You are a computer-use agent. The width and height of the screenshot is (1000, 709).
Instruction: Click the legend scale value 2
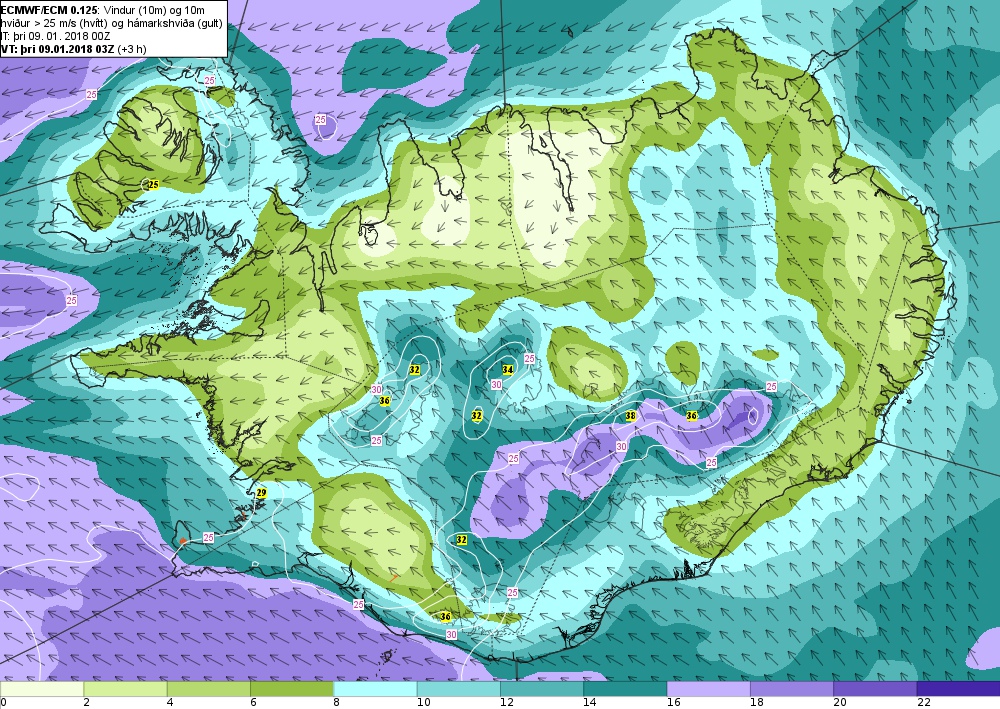click(86, 703)
